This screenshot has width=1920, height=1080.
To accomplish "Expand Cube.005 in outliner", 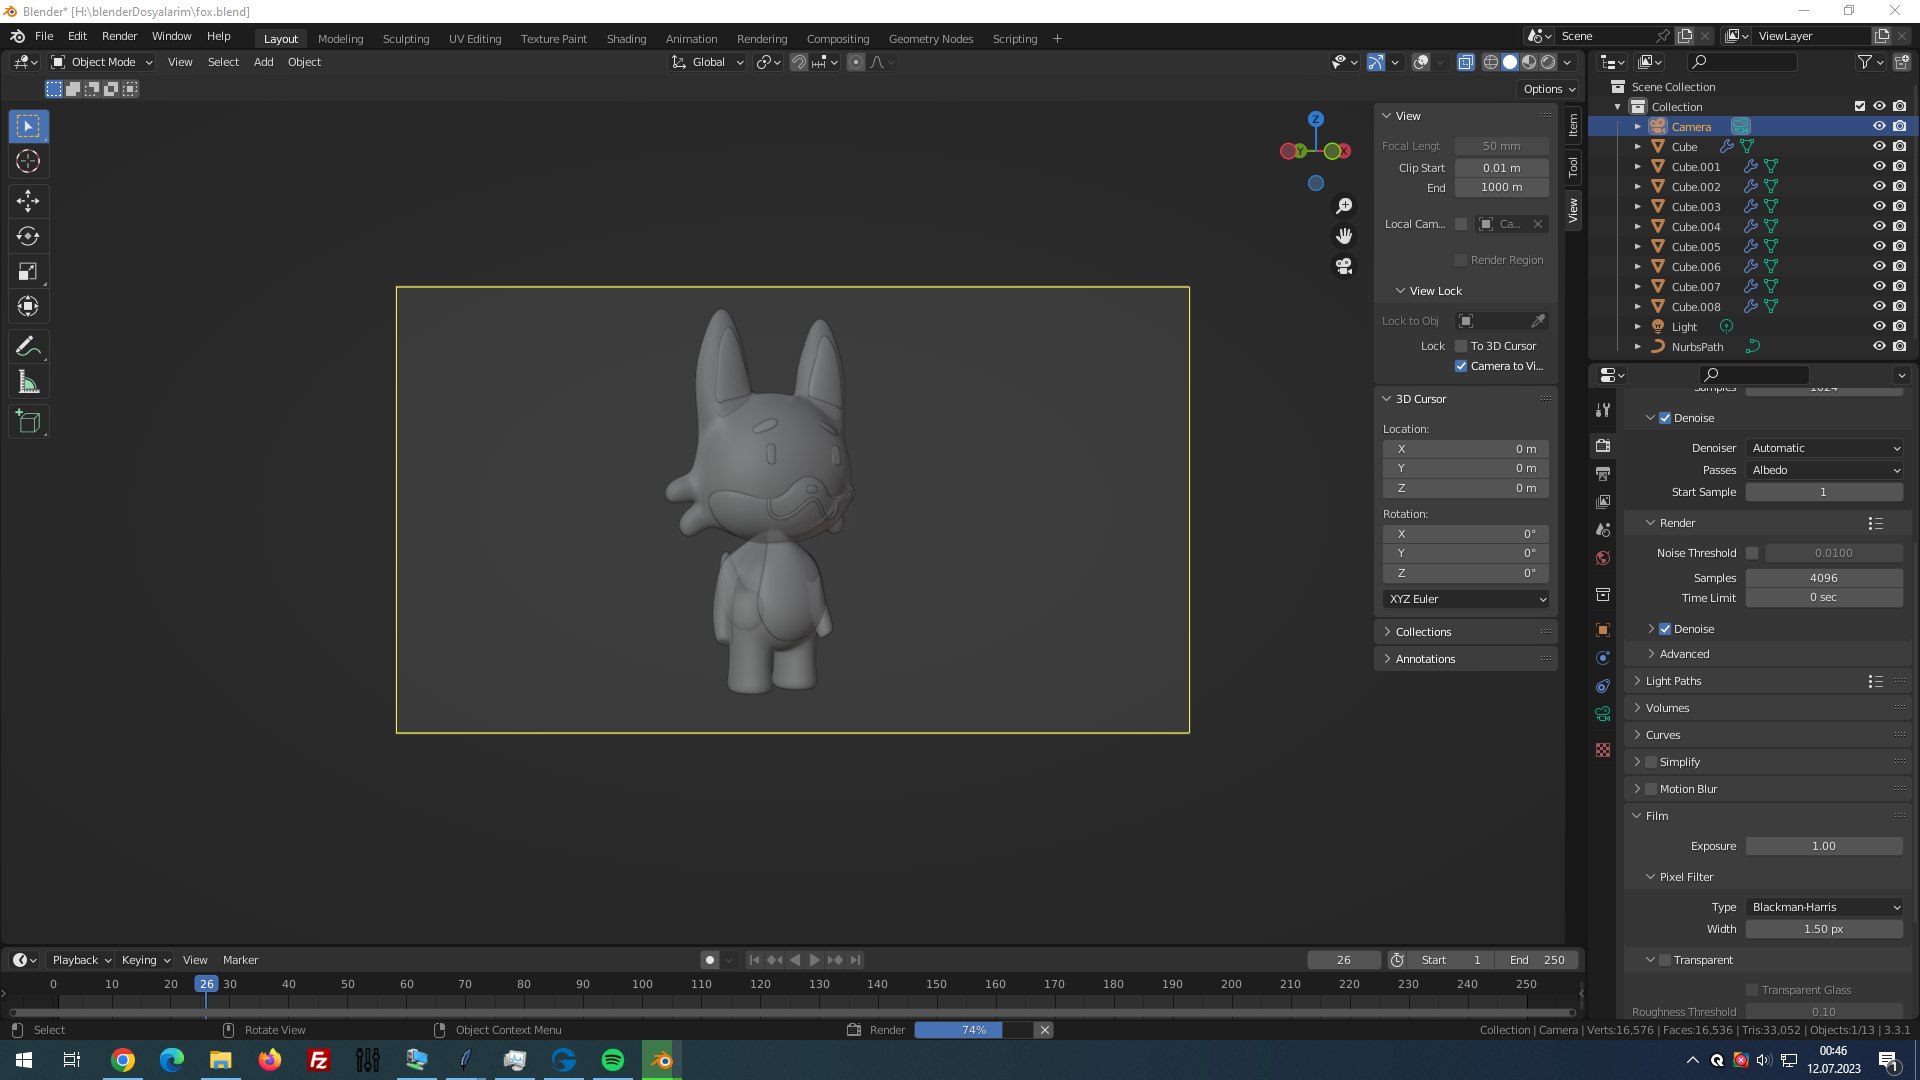I will pos(1637,247).
